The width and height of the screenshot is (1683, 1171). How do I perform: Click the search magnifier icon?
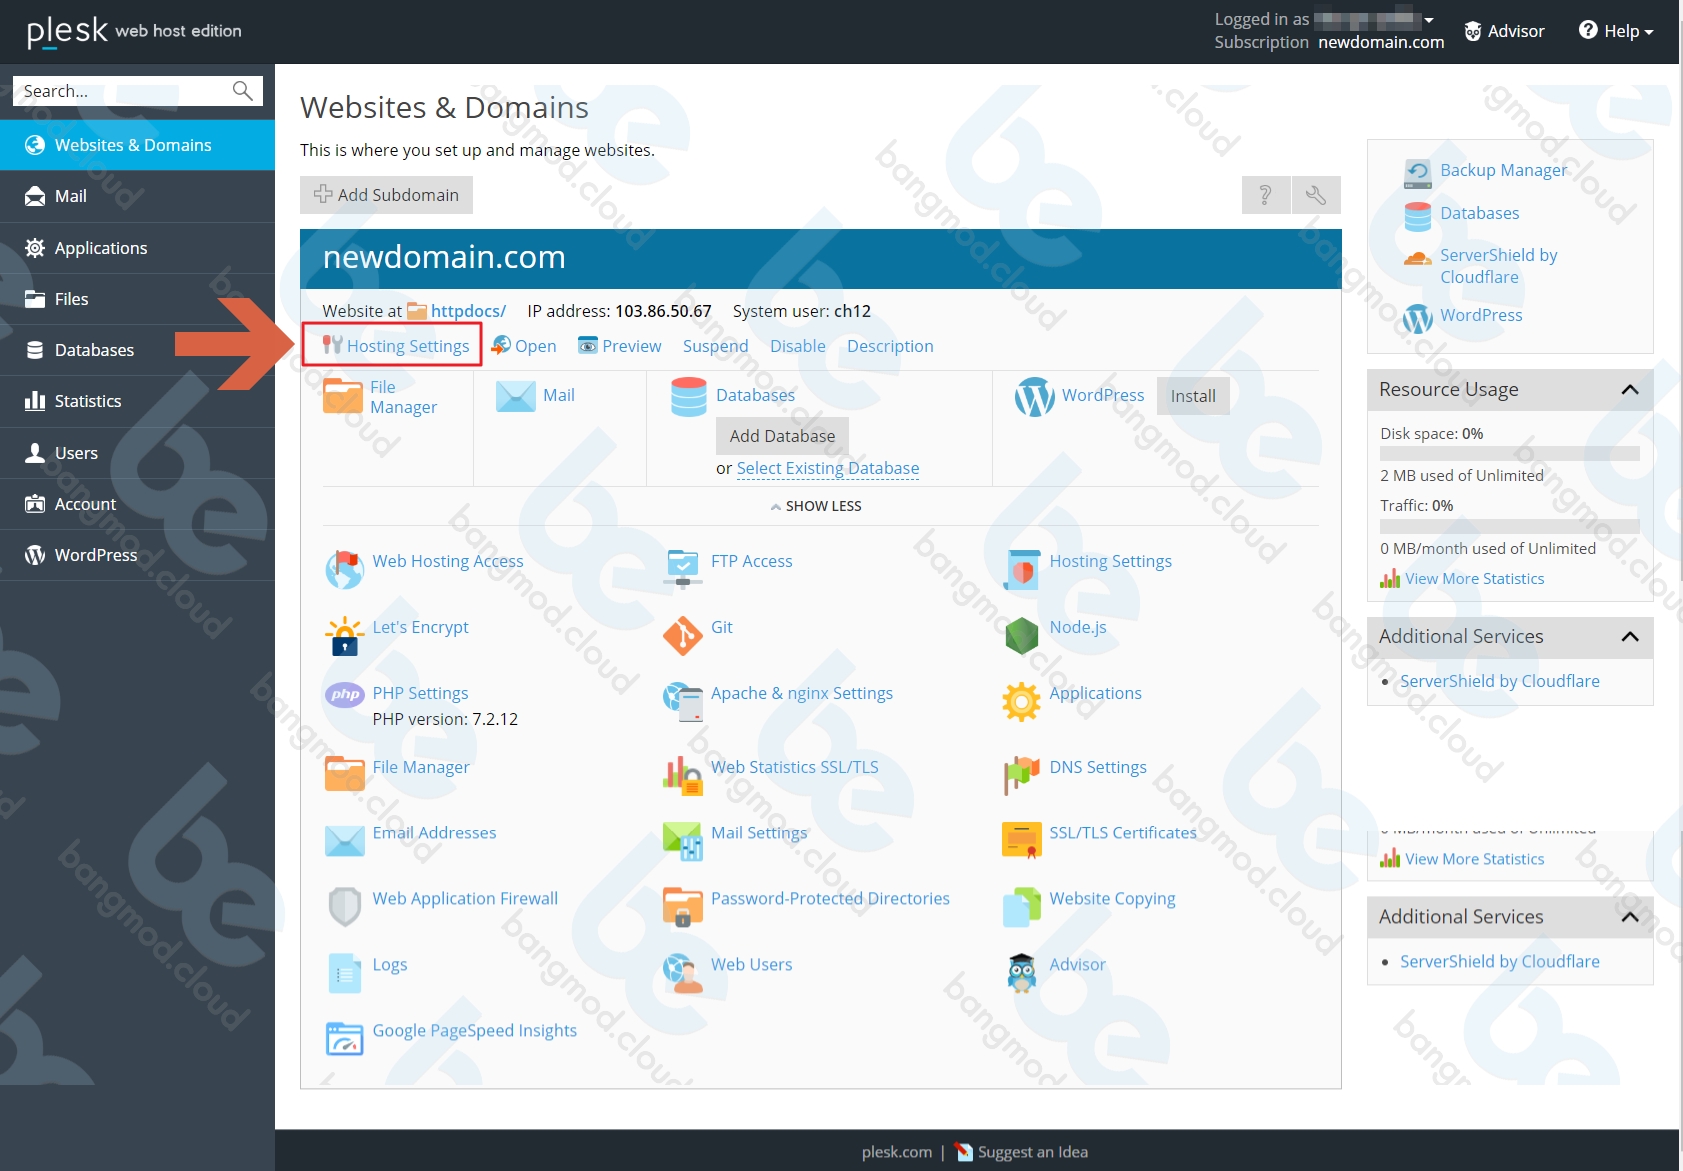click(x=242, y=91)
